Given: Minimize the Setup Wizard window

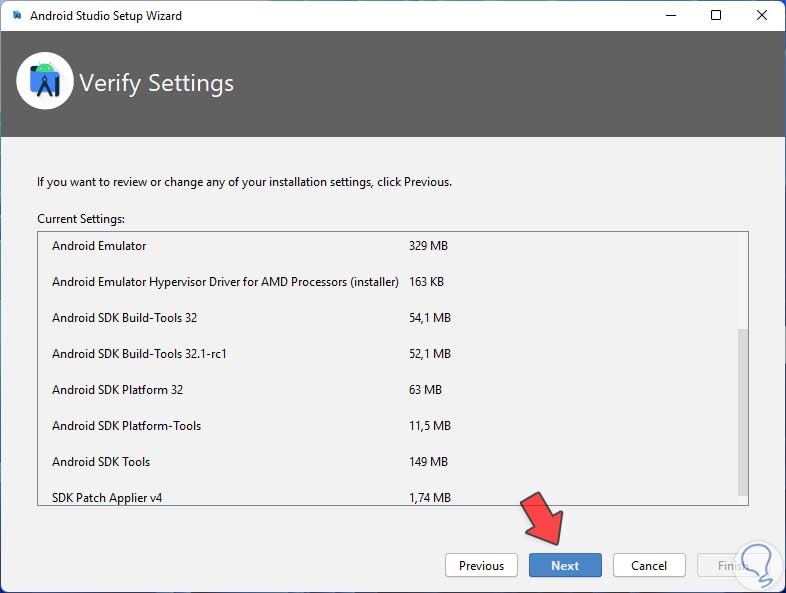Looking at the screenshot, I should click(x=670, y=16).
